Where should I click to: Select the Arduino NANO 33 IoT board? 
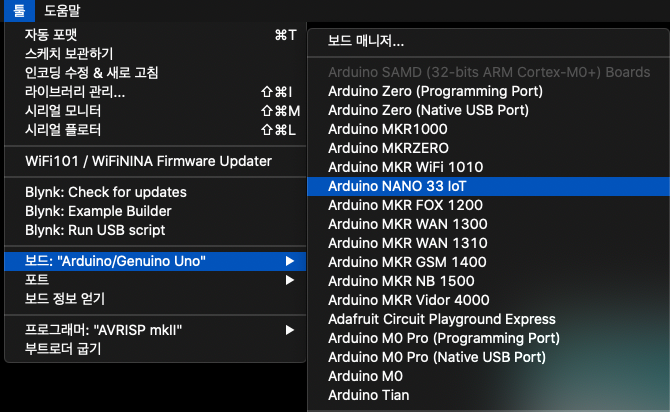click(x=488, y=186)
